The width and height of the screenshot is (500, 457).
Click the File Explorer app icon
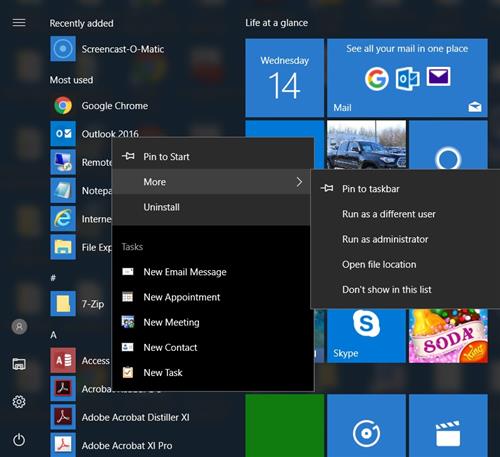[63, 247]
